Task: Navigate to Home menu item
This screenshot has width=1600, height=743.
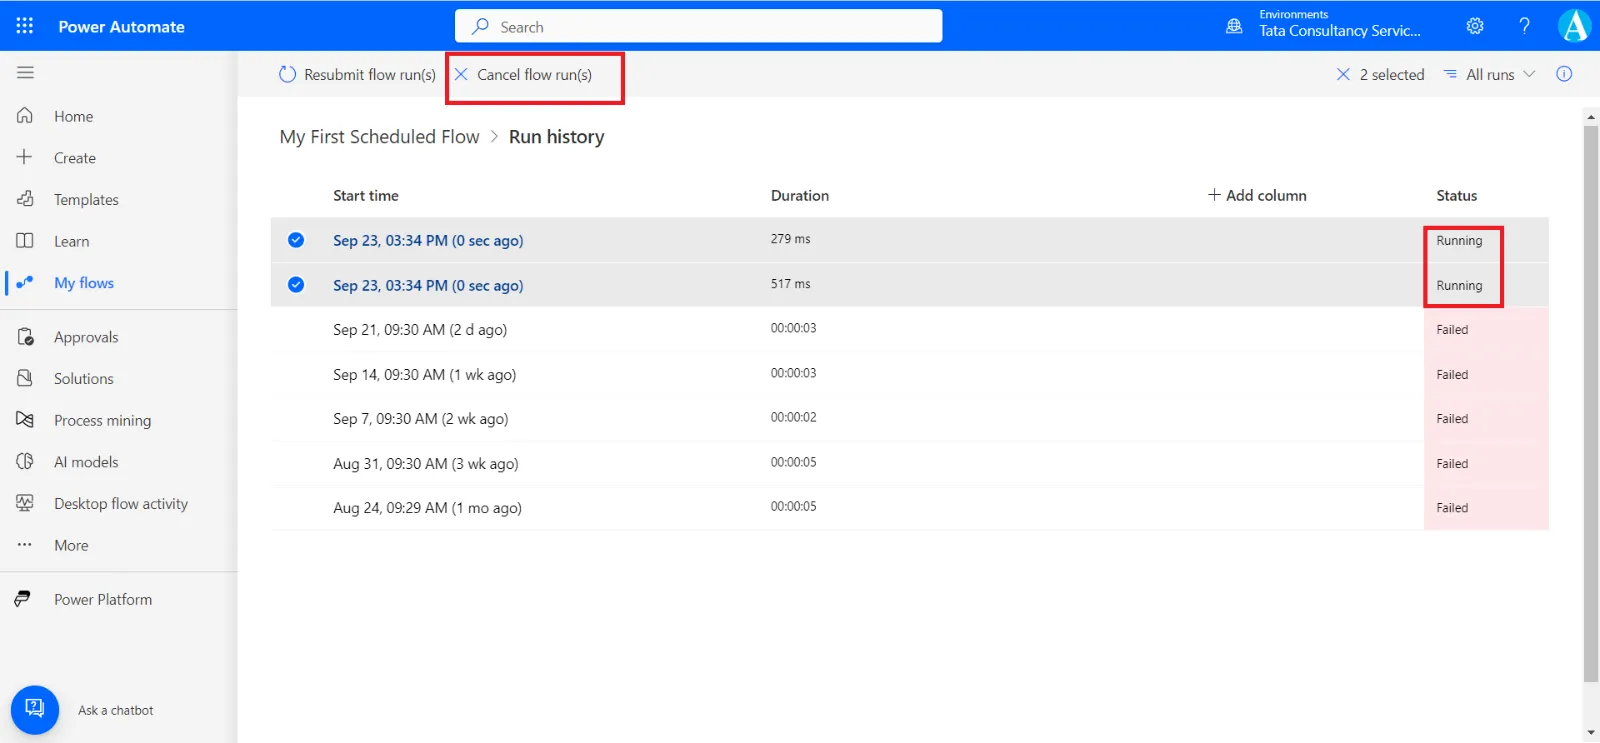Action: 73,116
